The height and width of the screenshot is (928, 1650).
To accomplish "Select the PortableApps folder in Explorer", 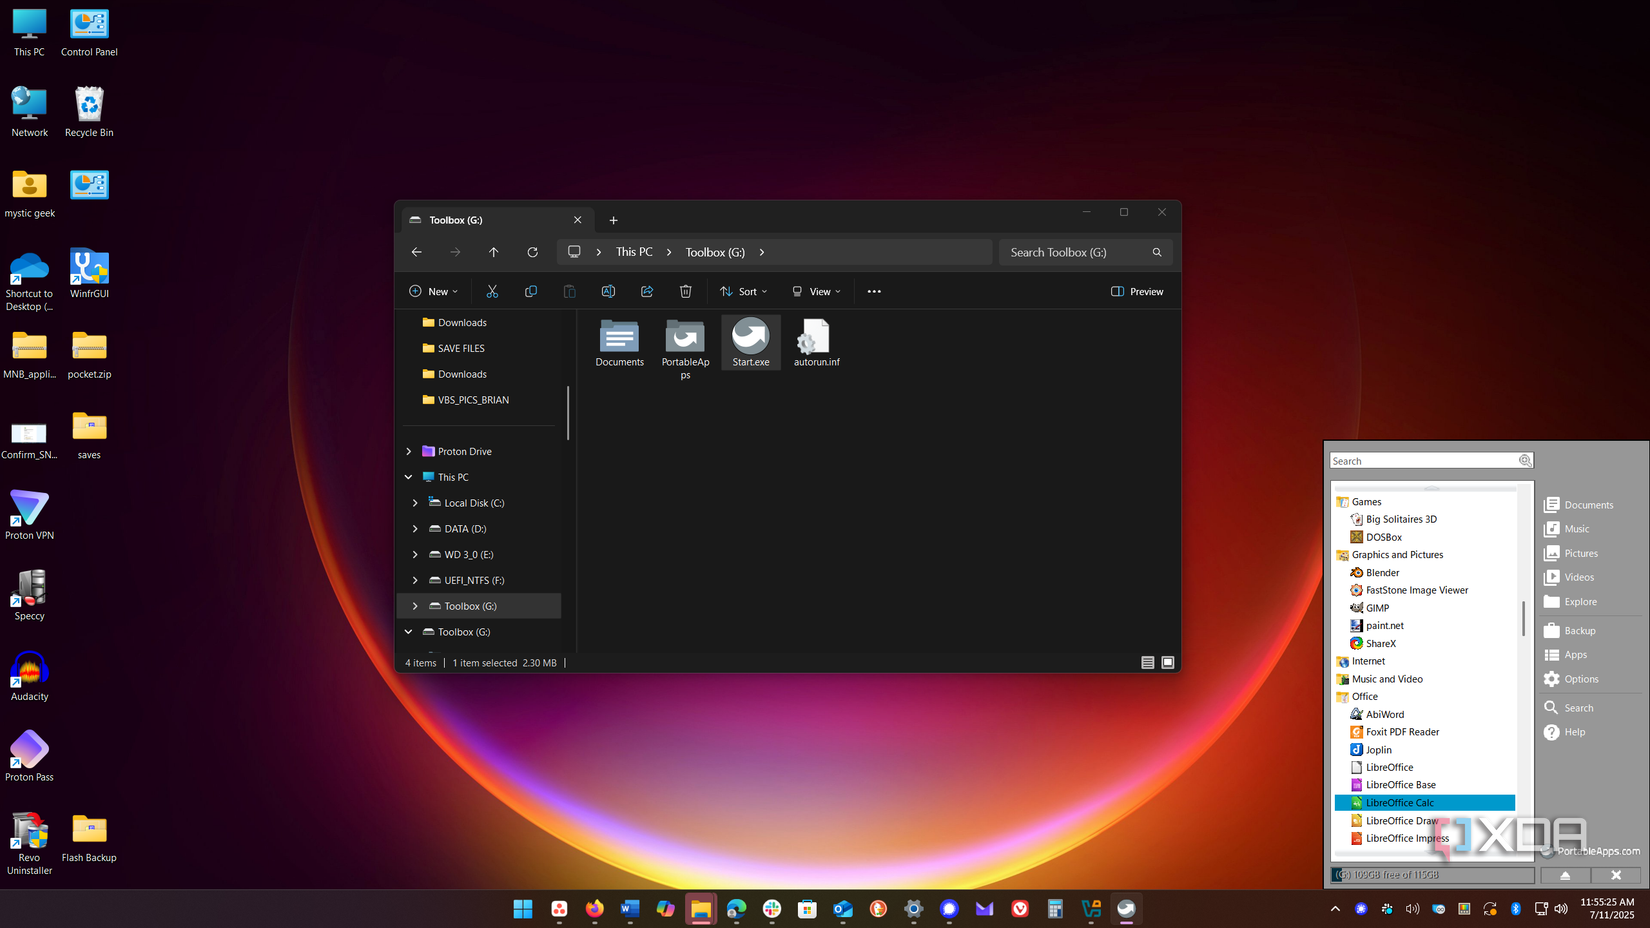I will point(685,349).
